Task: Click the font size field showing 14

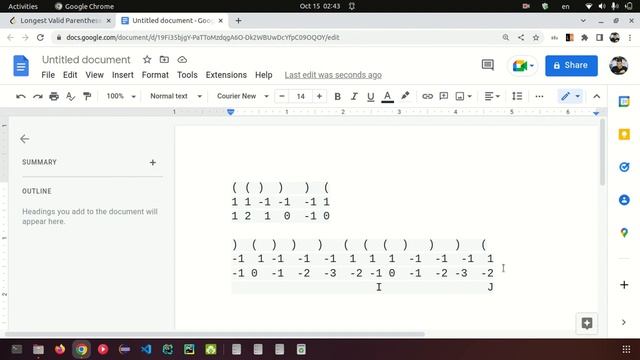Action: [x=300, y=96]
